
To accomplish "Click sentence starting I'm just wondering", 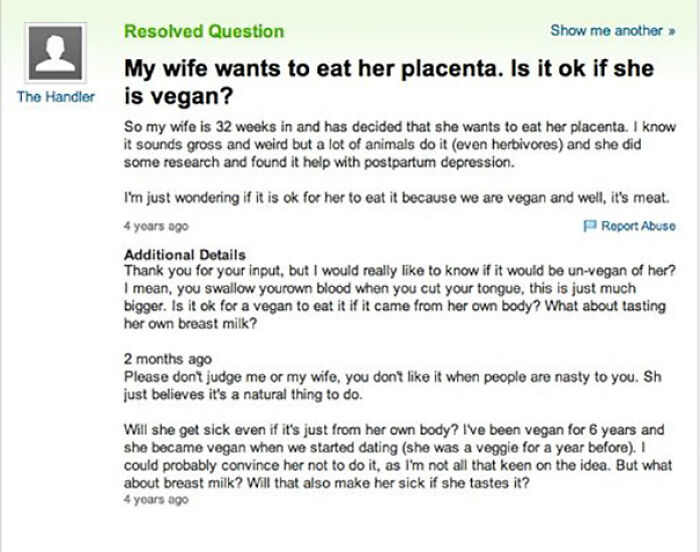I will [397, 197].
